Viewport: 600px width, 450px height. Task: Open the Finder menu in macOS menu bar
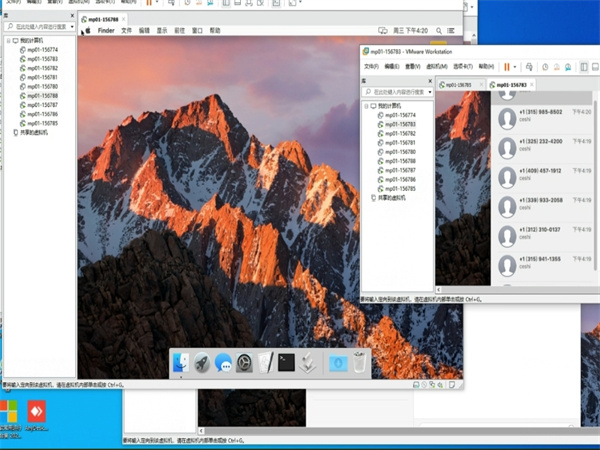tap(105, 31)
